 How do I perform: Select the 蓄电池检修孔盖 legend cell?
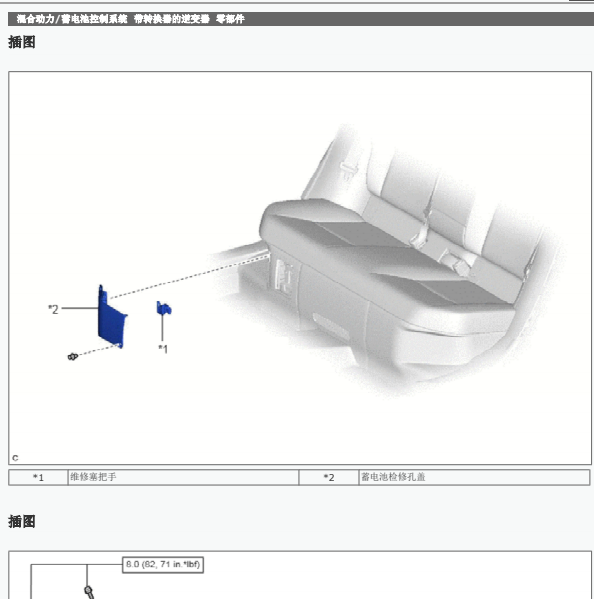pyautogui.click(x=474, y=478)
